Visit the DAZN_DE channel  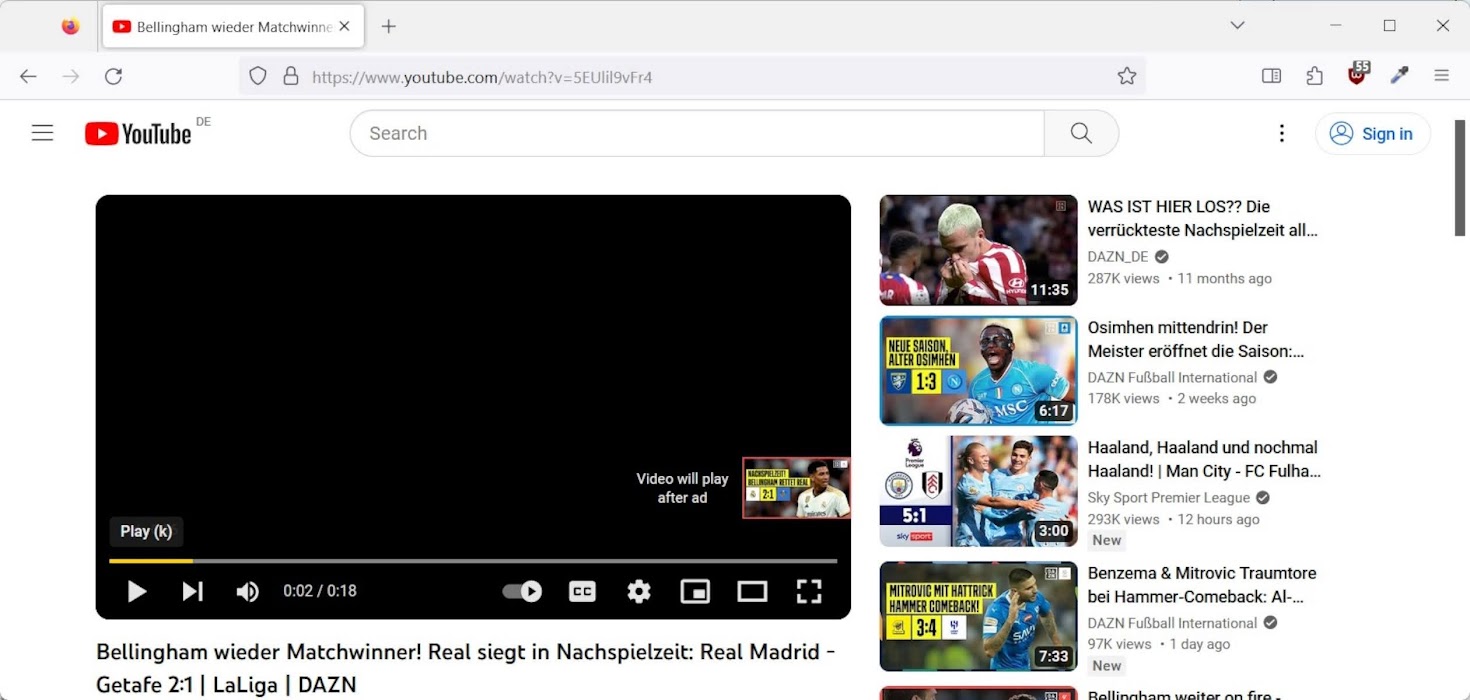1118,256
